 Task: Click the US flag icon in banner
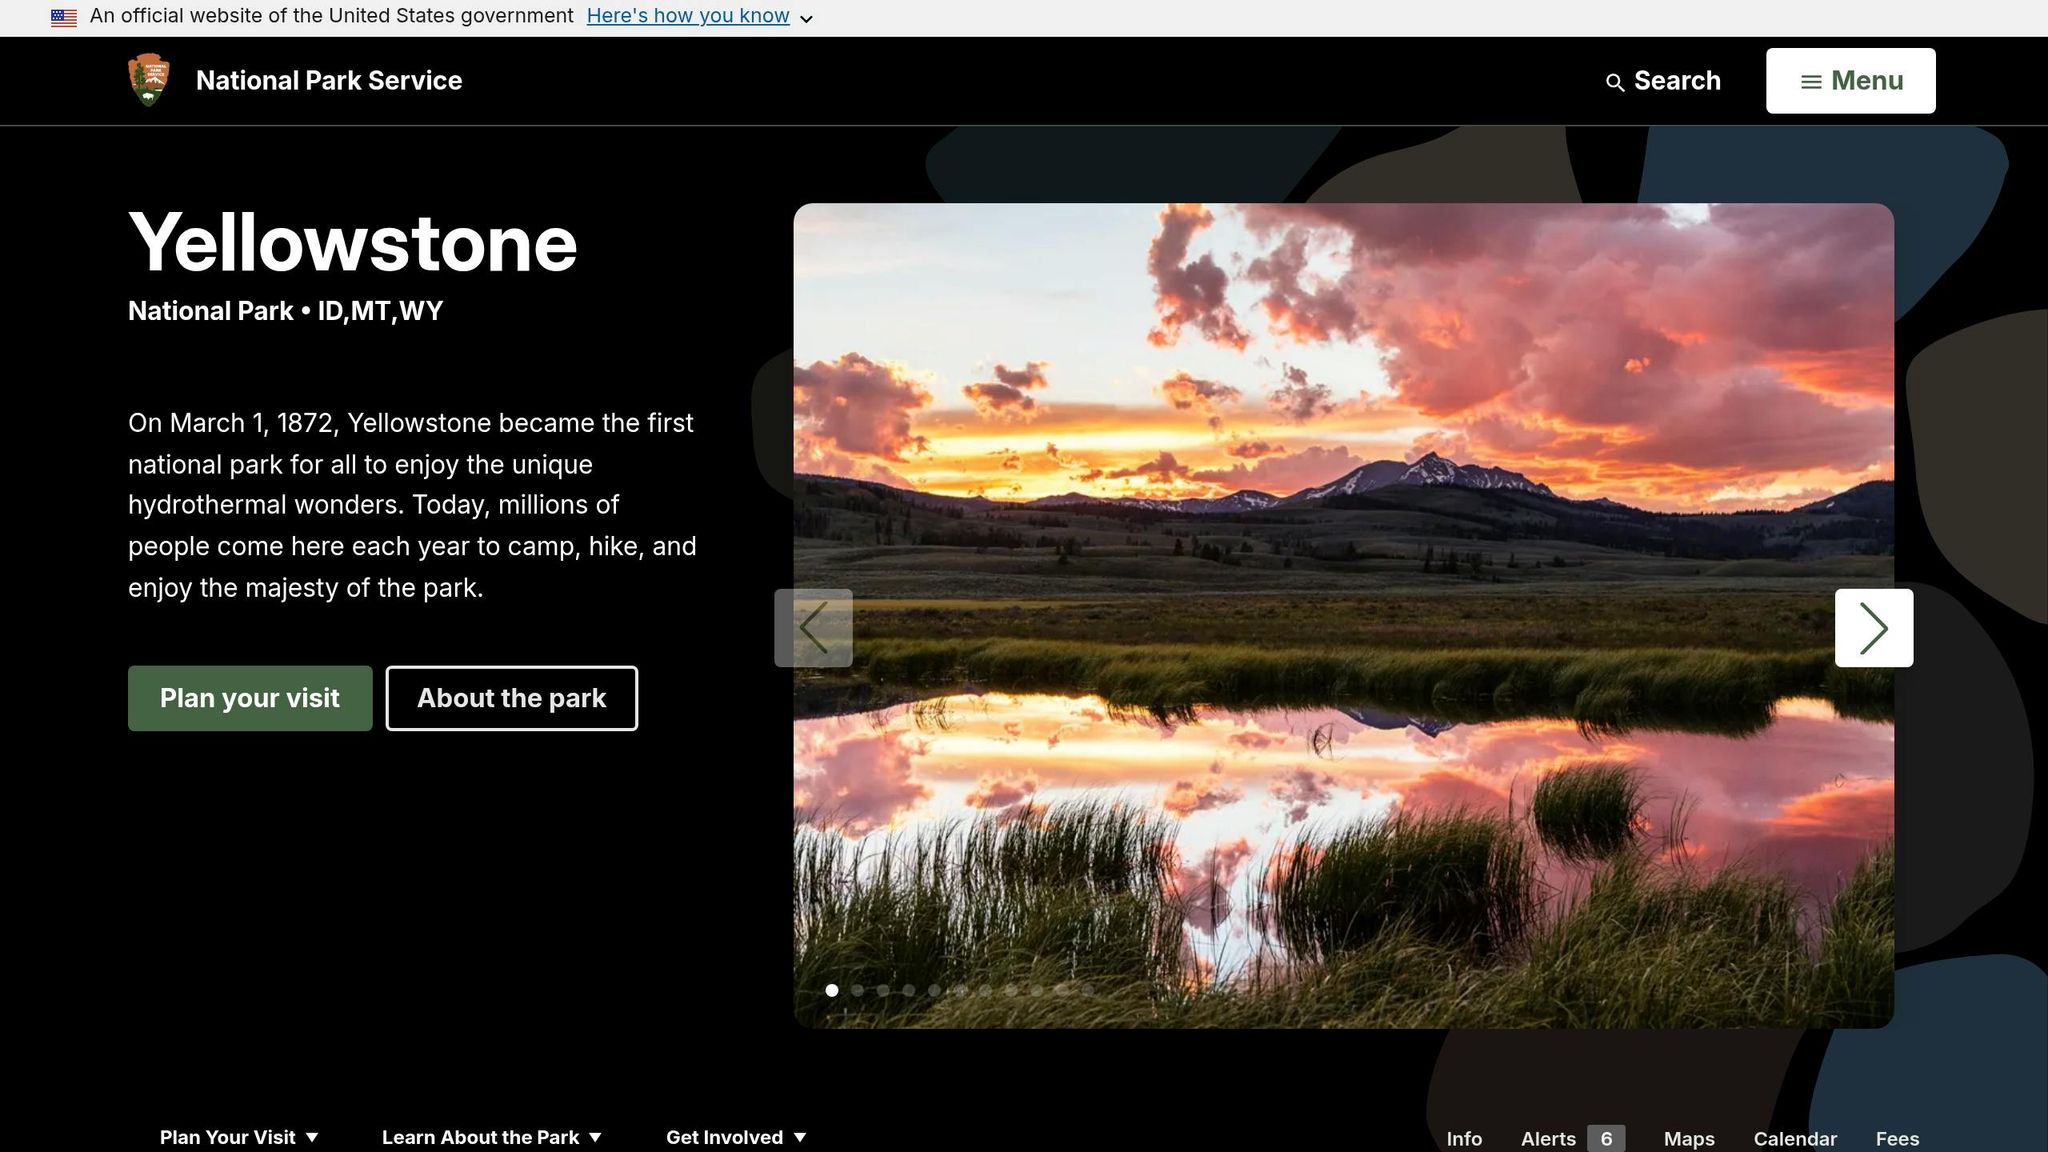point(64,17)
